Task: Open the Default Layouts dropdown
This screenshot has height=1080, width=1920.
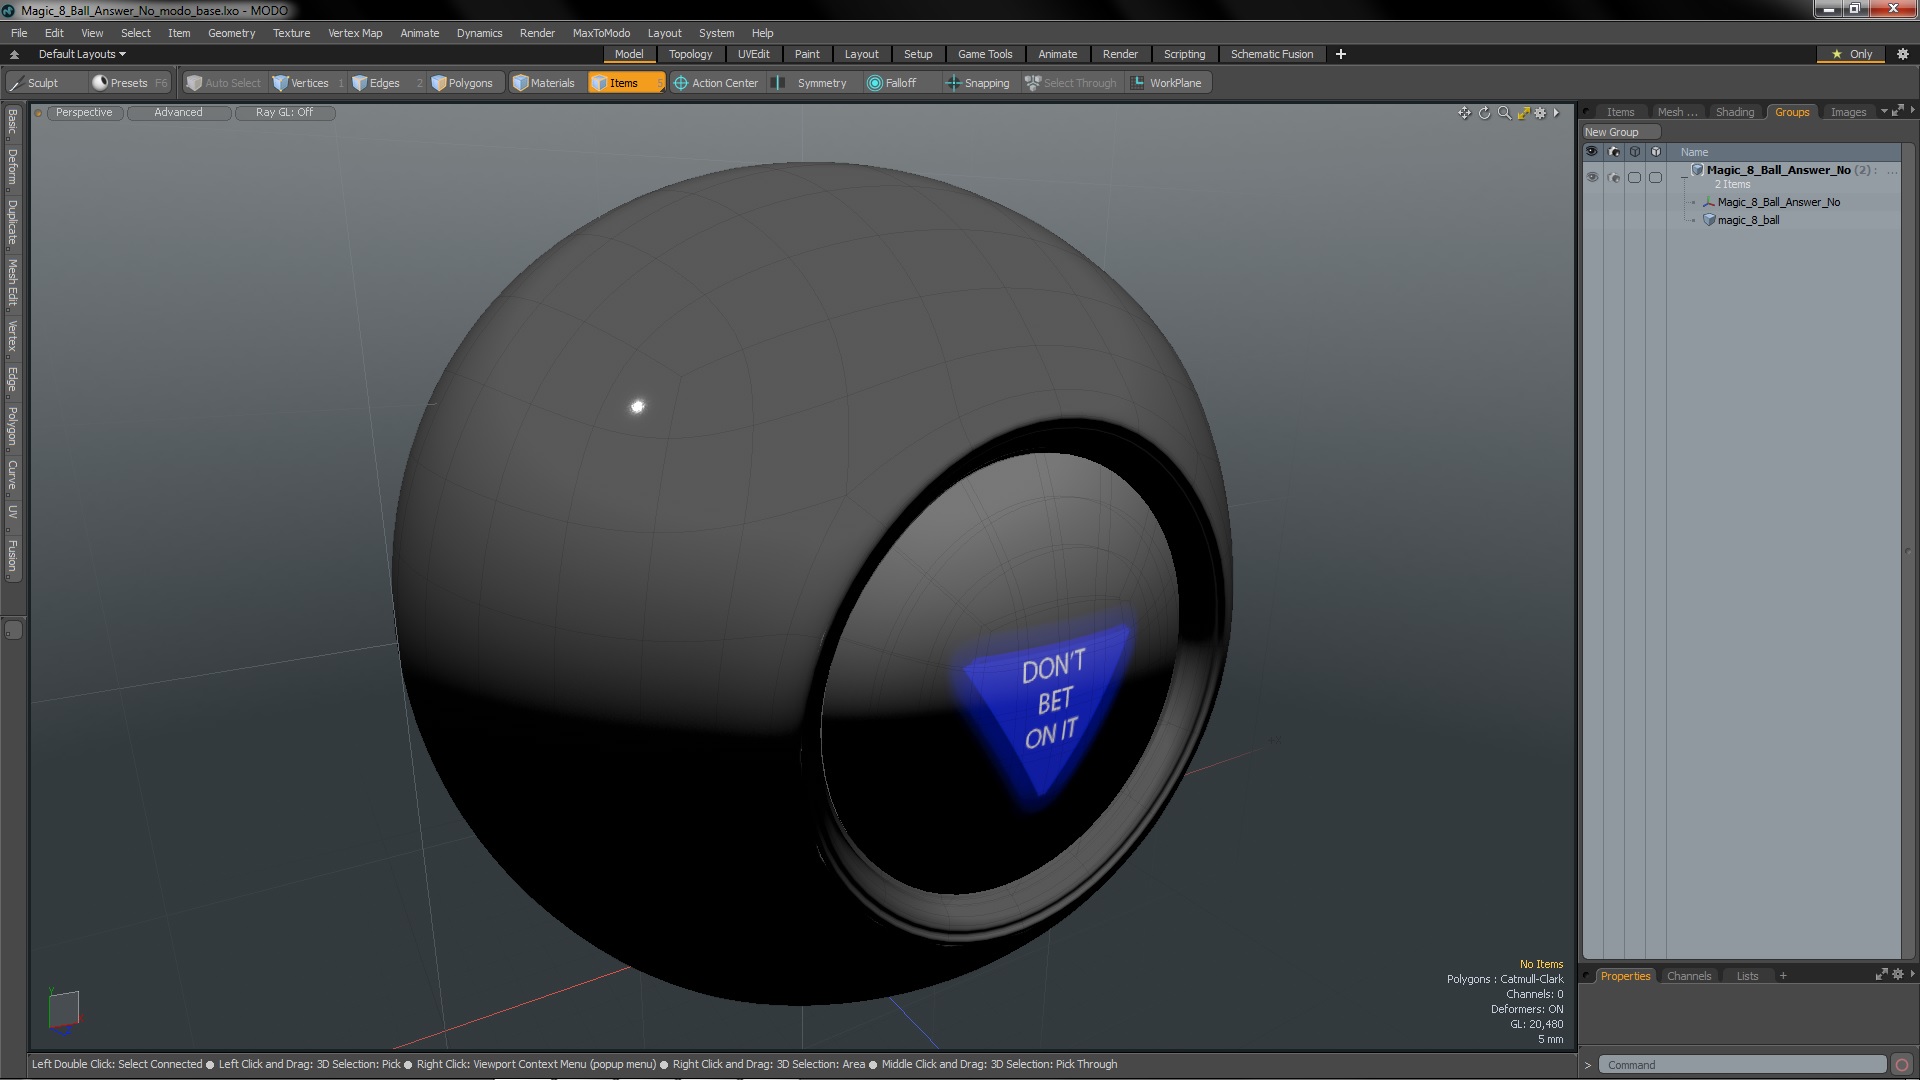Action: click(x=82, y=54)
